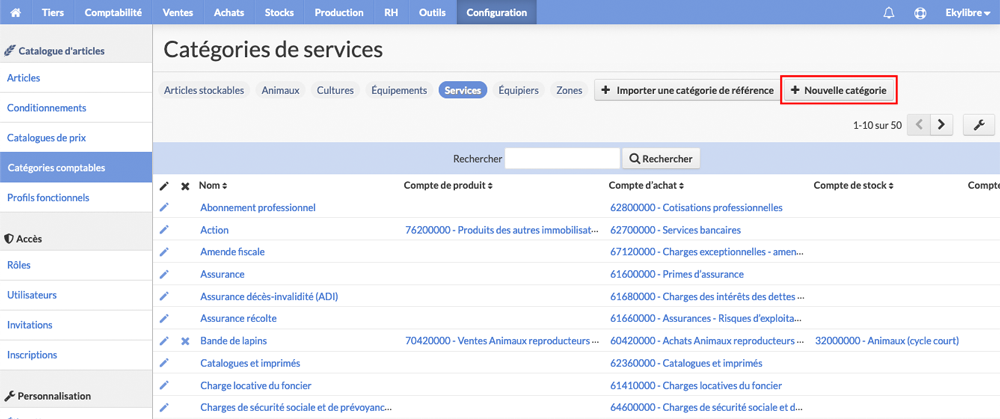Open the notifications bell
The image size is (1000, 419).
click(x=888, y=12)
